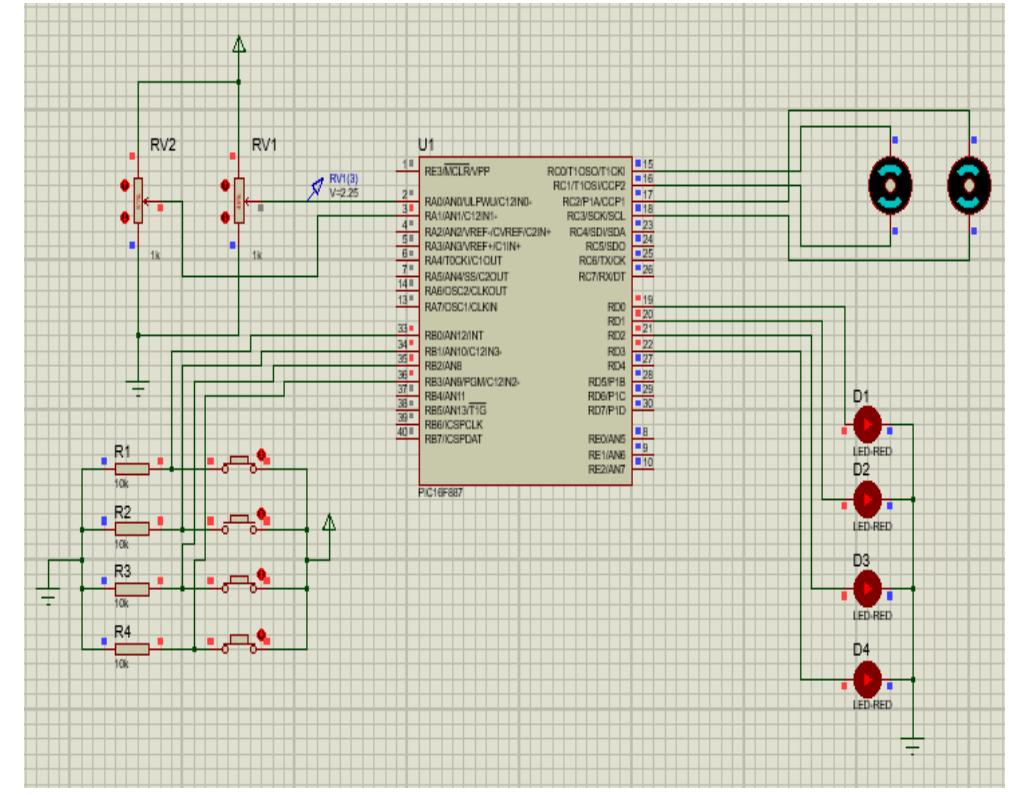Select resistor R2
1018x795 pixels.
click(x=132, y=530)
